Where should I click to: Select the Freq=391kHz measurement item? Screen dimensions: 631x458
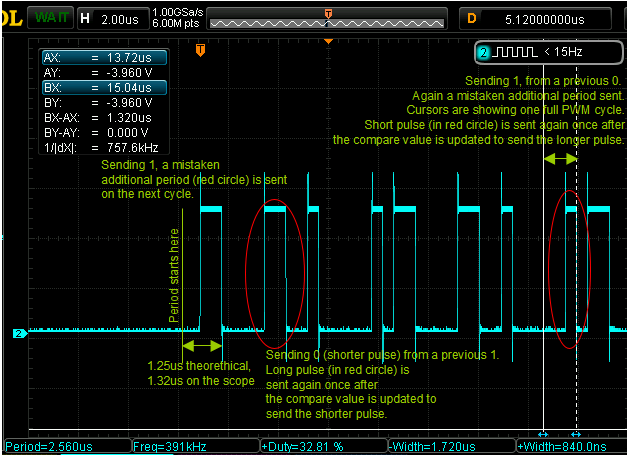point(195,446)
